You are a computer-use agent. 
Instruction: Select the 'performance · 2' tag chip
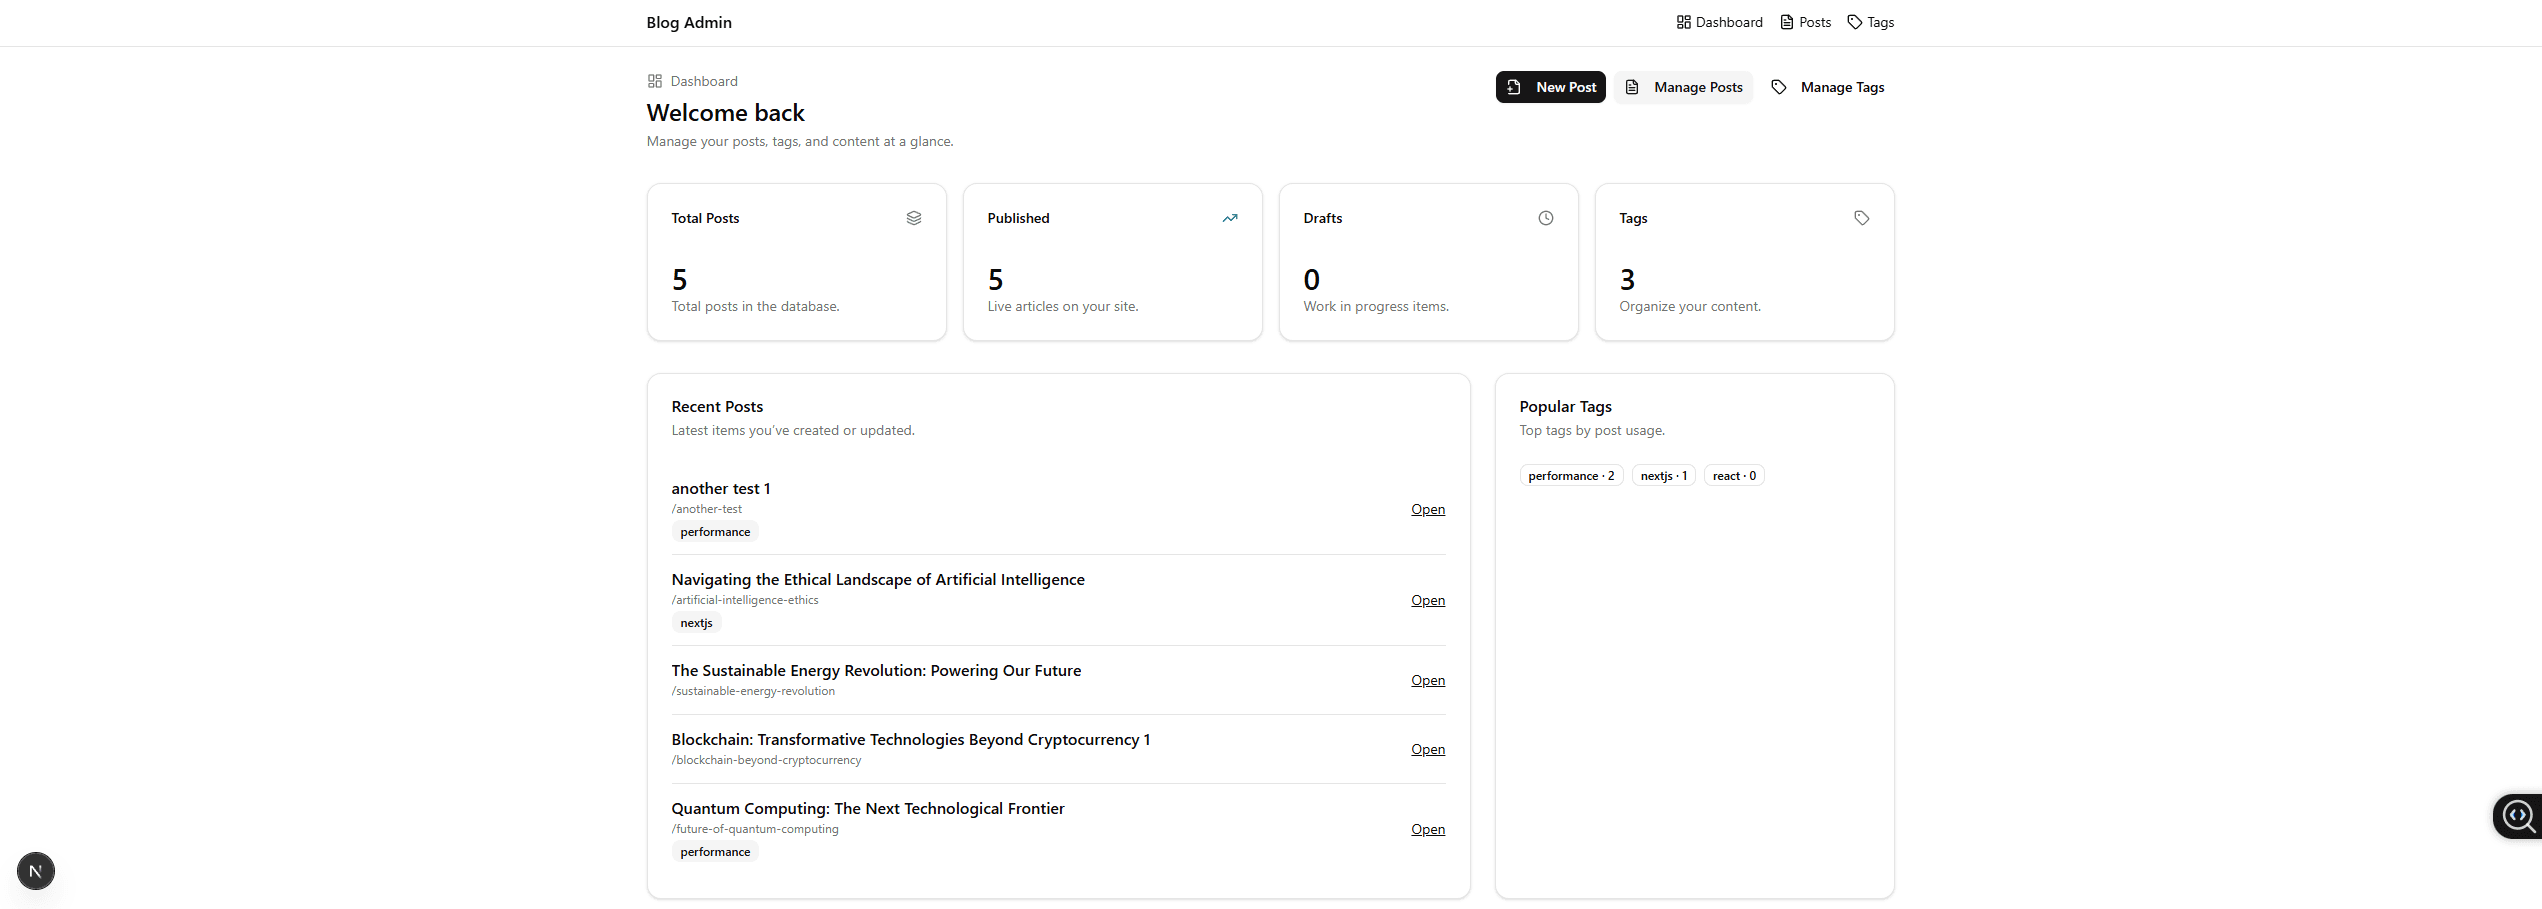pos(1570,475)
